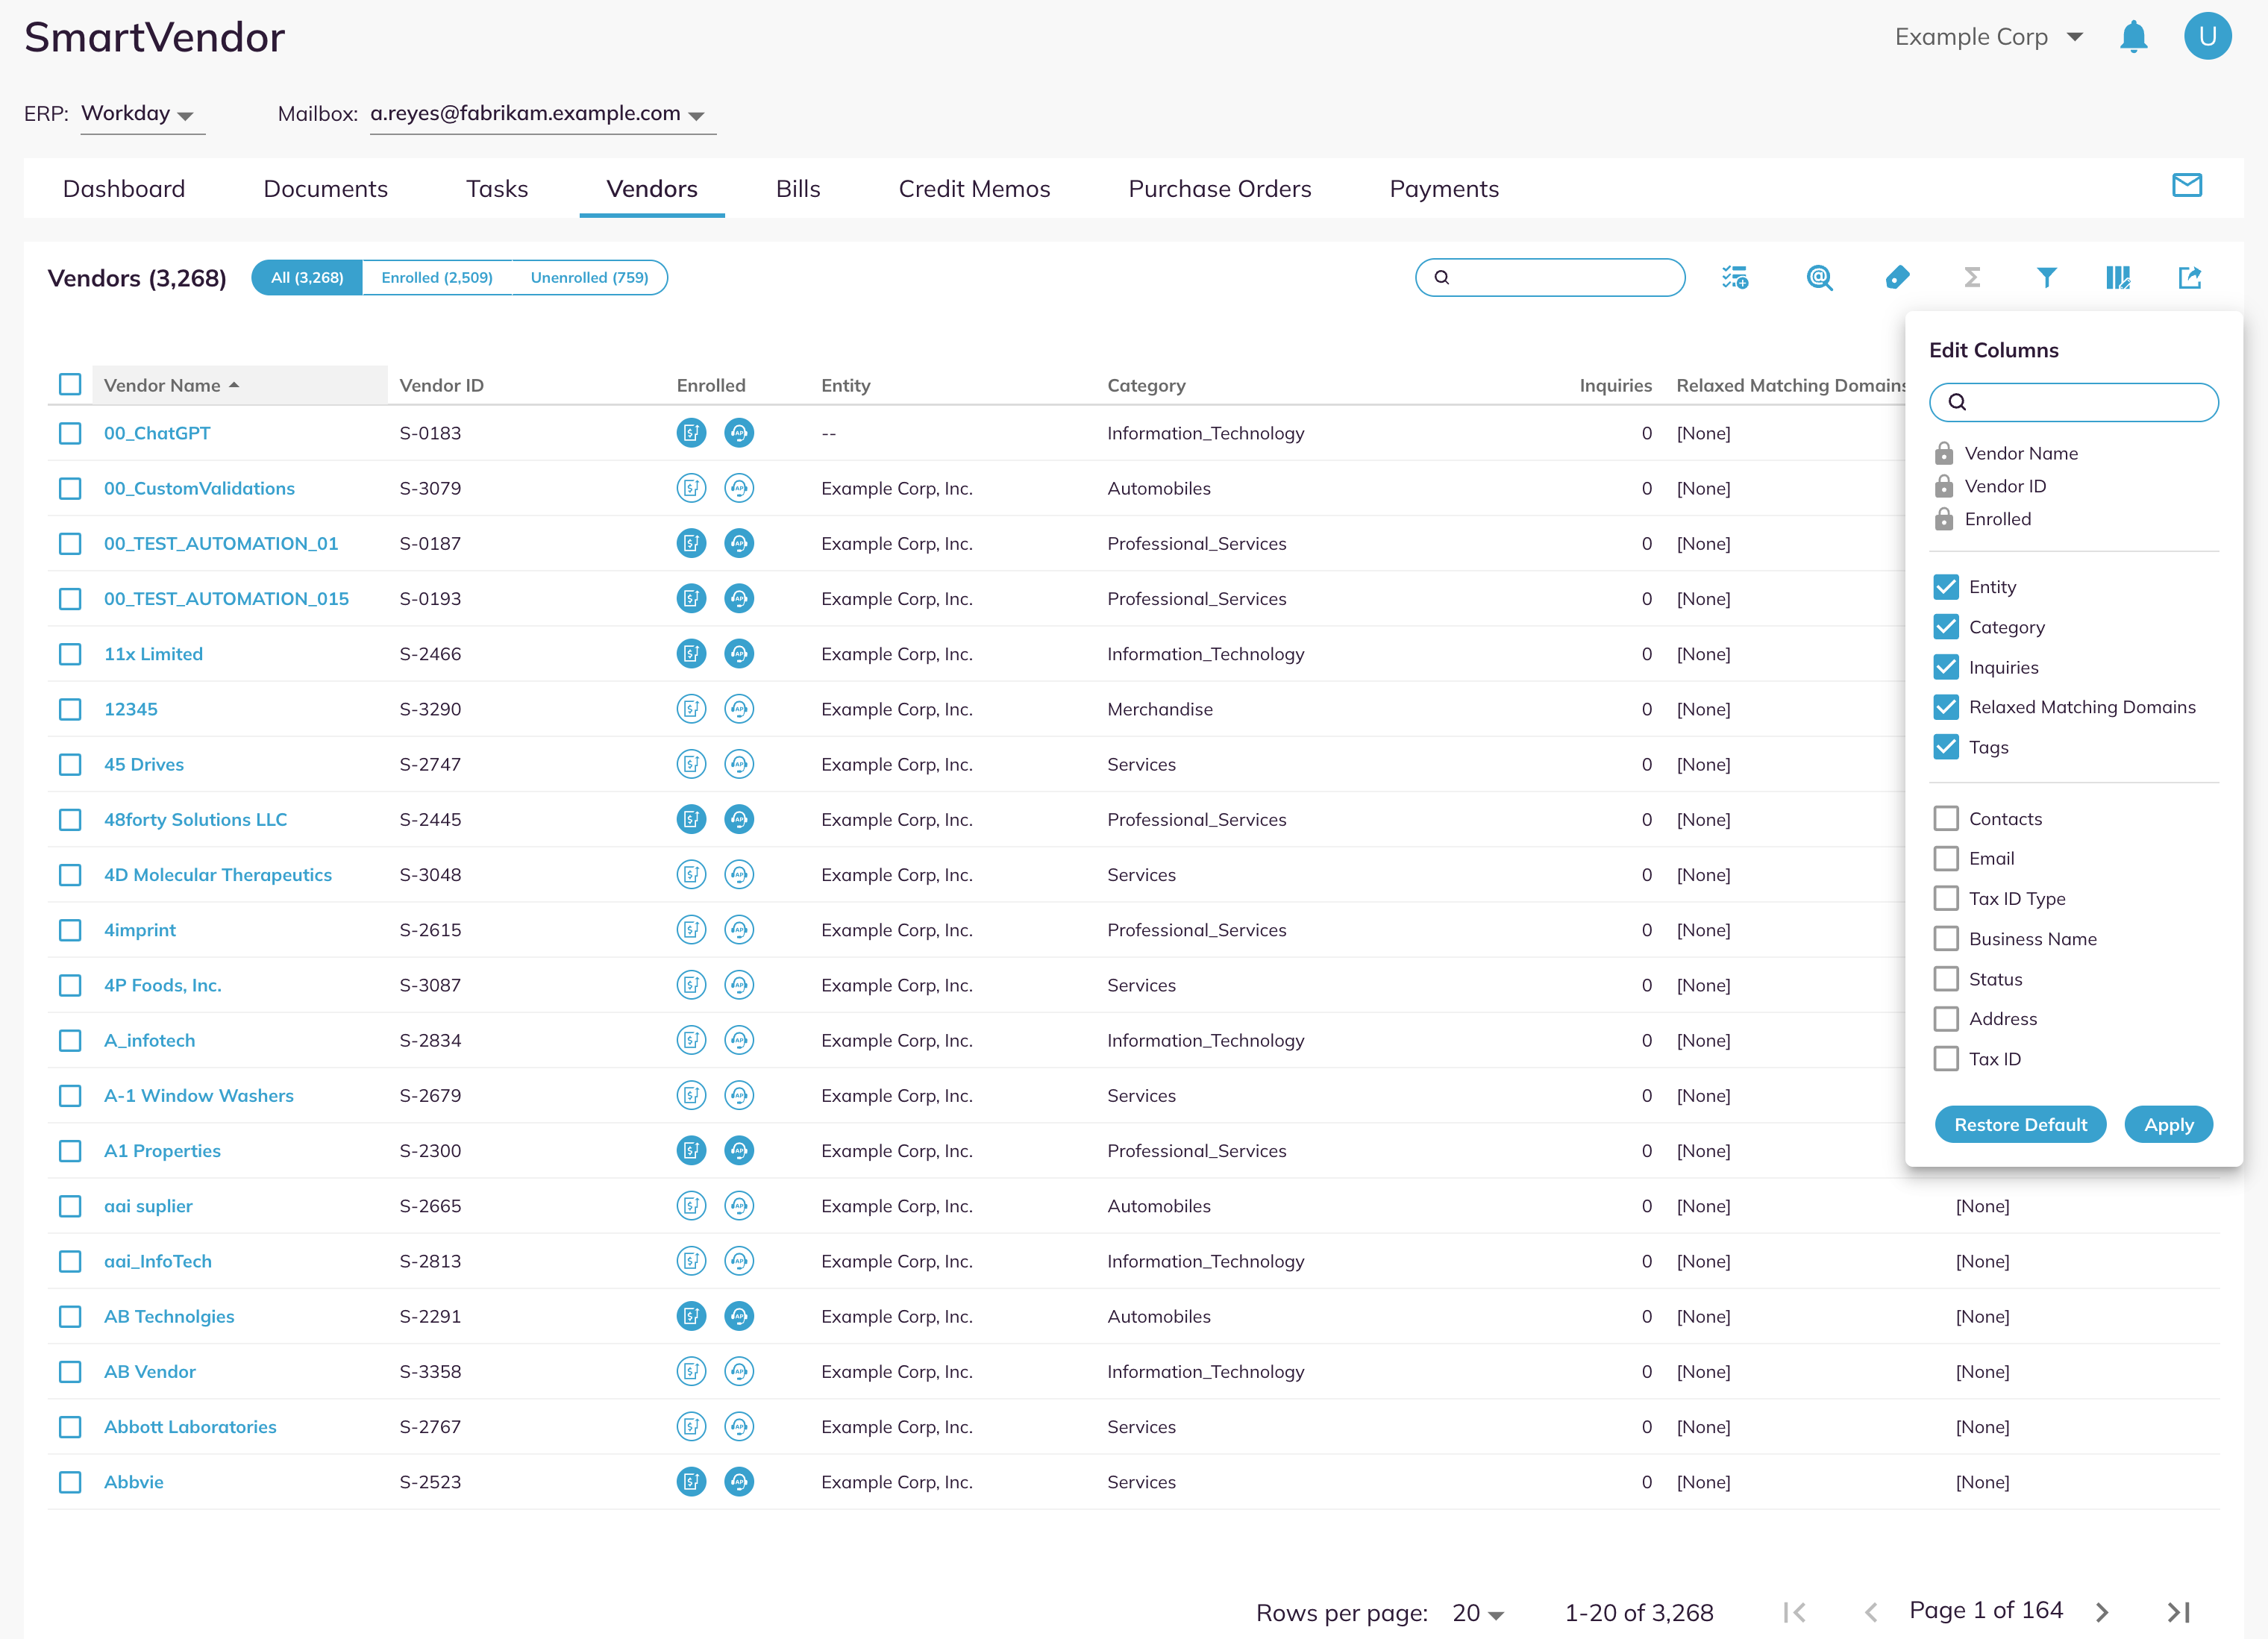Image resolution: width=2268 pixels, height=1639 pixels.
Task: Go to the next page arrow
Action: pos(2102,1613)
